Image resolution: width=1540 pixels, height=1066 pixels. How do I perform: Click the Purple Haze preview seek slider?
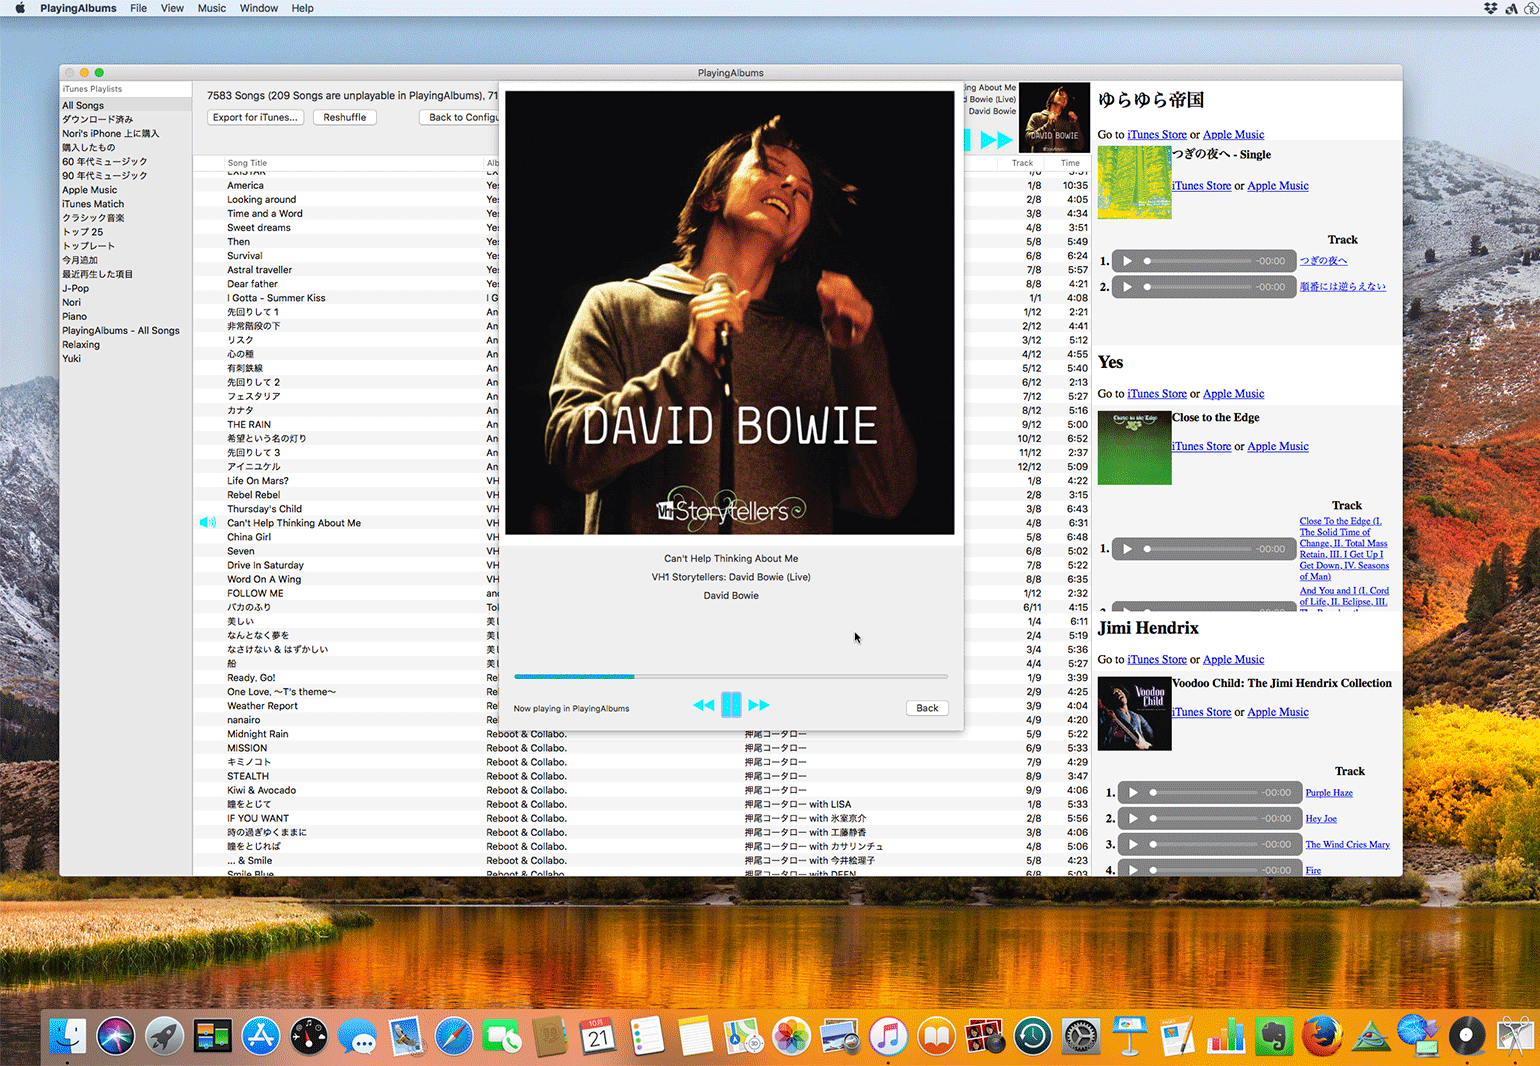1204,793
